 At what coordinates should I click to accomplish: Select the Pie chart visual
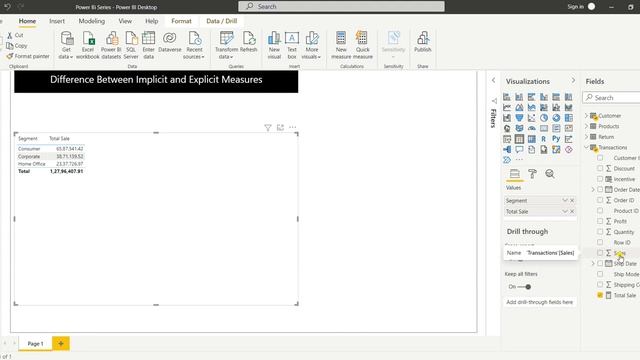pyautogui.click(x=544, y=118)
